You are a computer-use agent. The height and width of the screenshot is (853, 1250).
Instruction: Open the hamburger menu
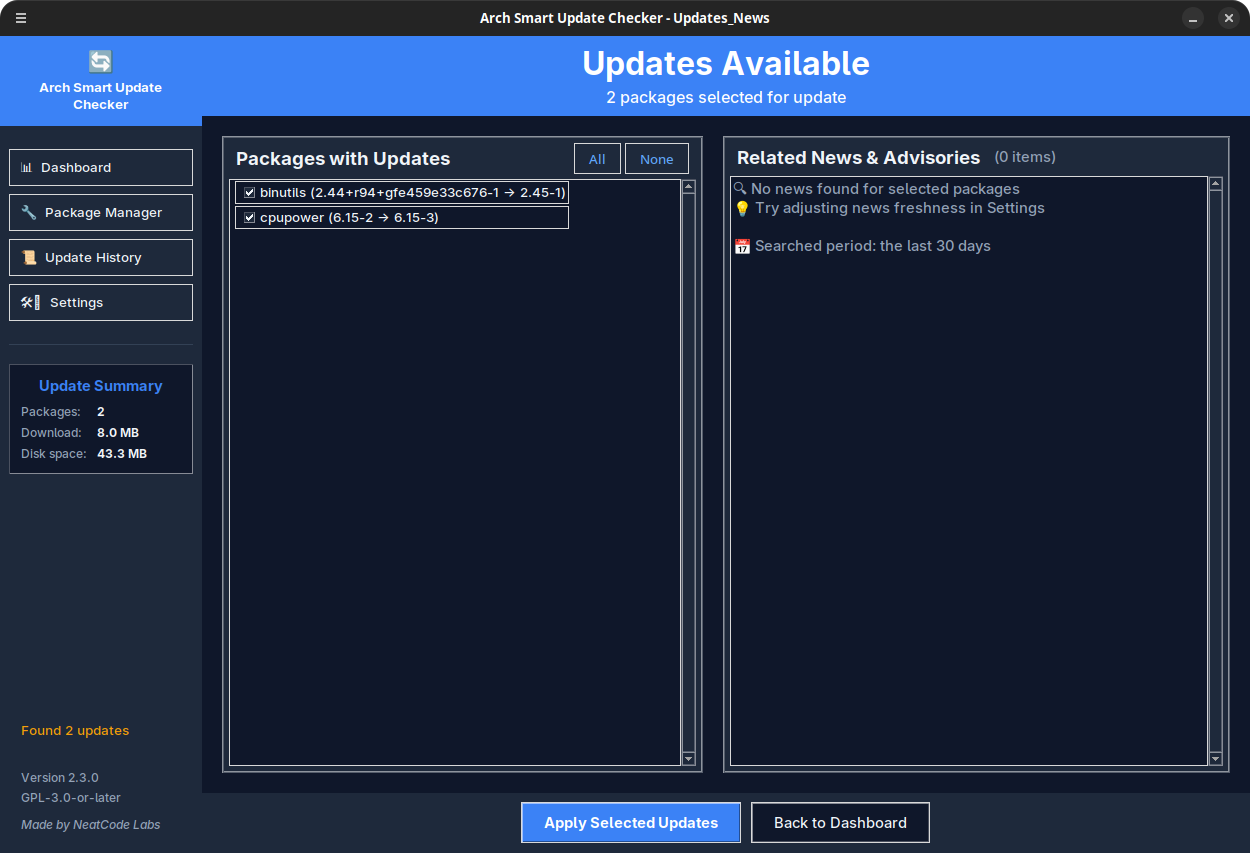click(x=21, y=17)
